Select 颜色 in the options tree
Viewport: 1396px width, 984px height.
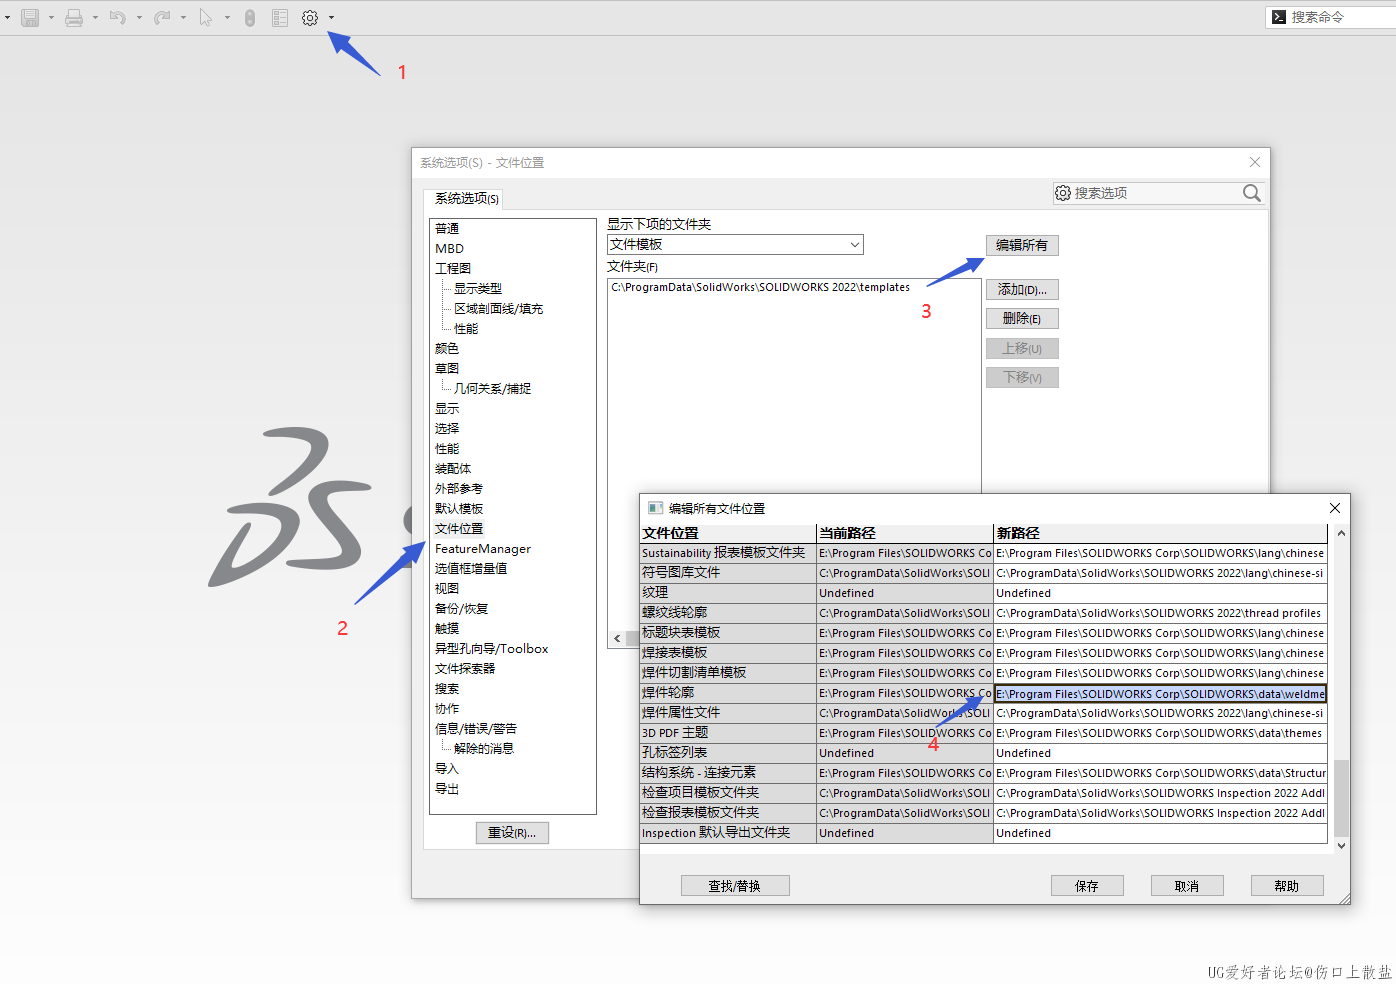(447, 349)
